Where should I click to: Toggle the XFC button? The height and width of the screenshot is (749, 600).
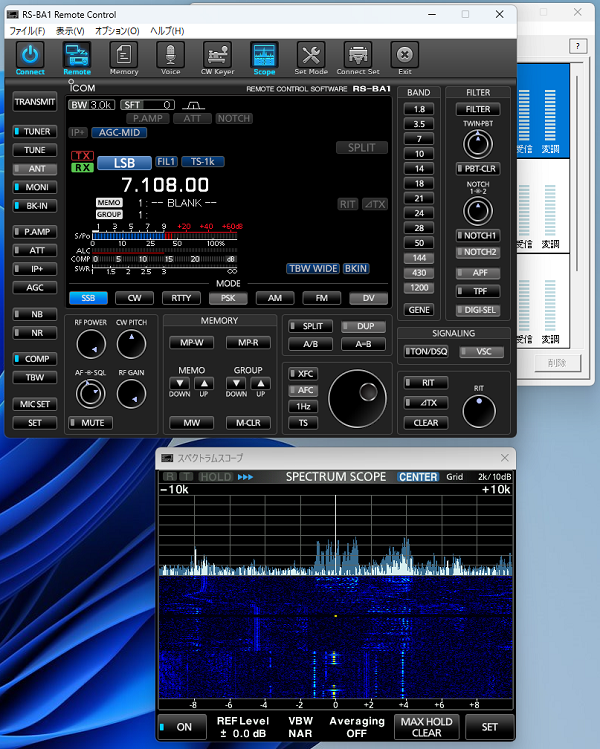point(303,374)
